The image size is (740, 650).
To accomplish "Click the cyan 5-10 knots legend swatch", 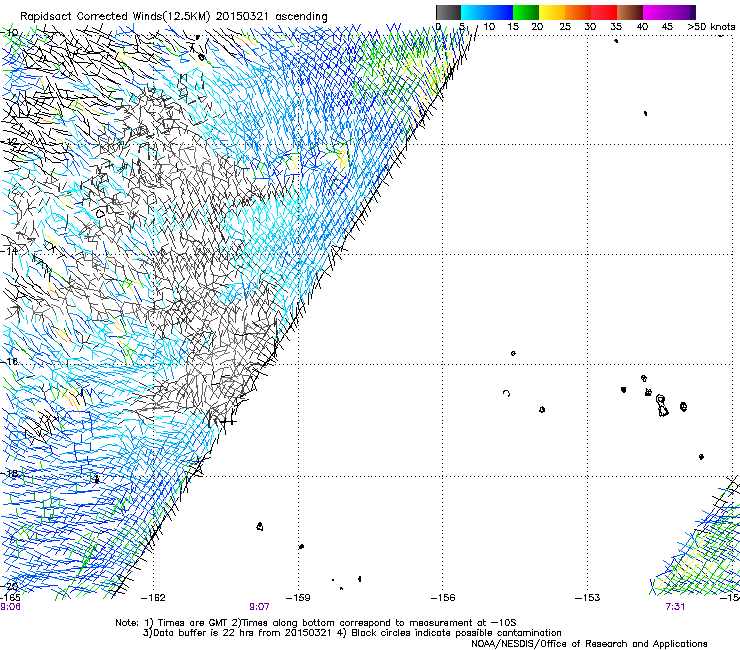I will coord(474,12).
